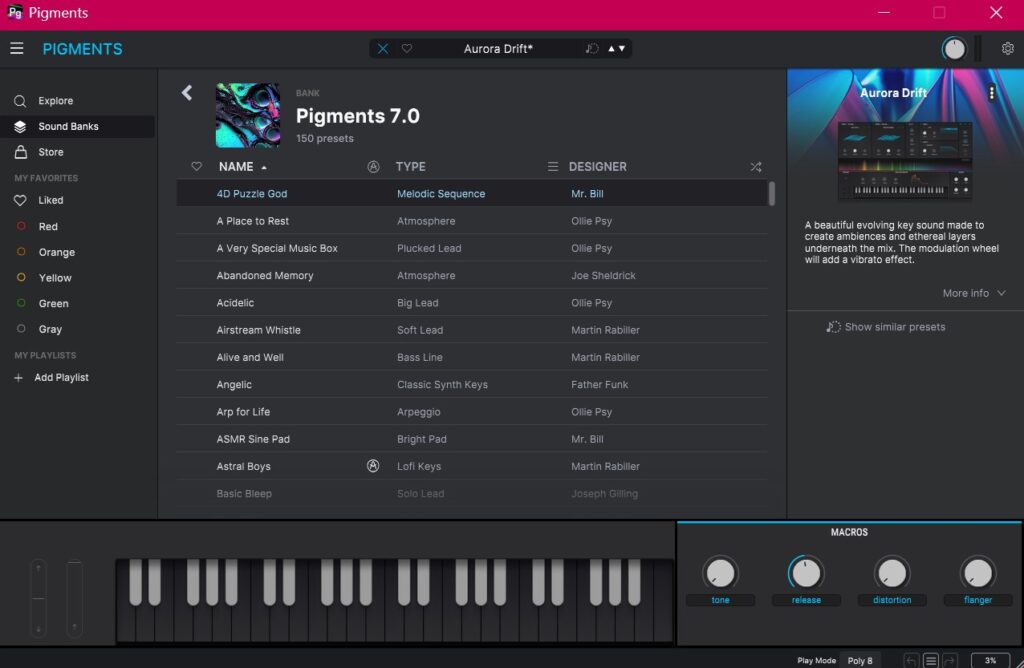This screenshot has width=1024, height=668.
Task: Click the back arrow beside the bank cover
Action: point(187,93)
